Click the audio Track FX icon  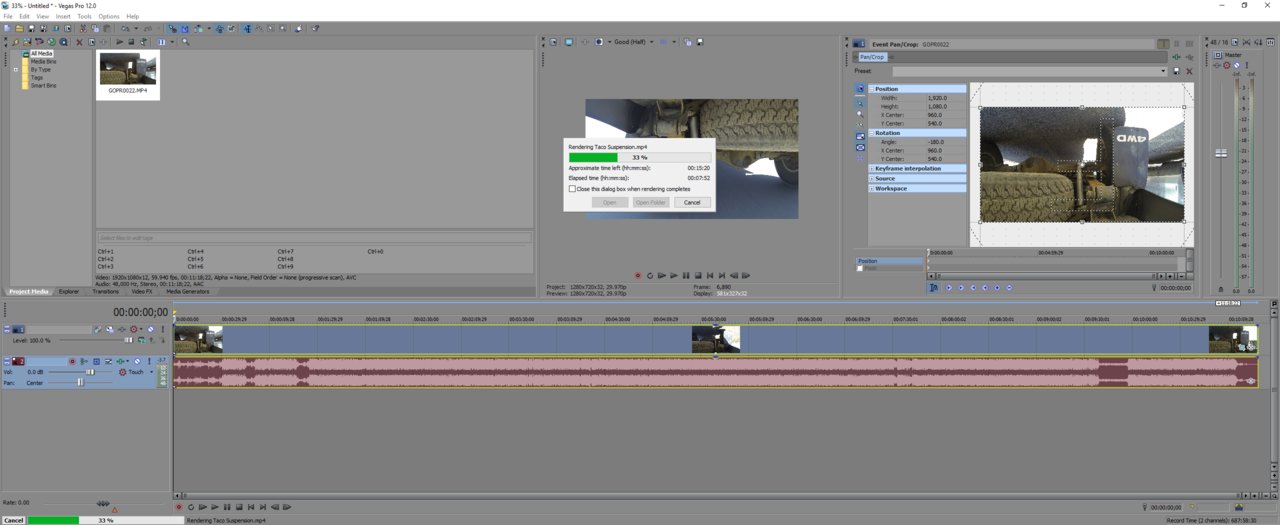click(x=120, y=361)
